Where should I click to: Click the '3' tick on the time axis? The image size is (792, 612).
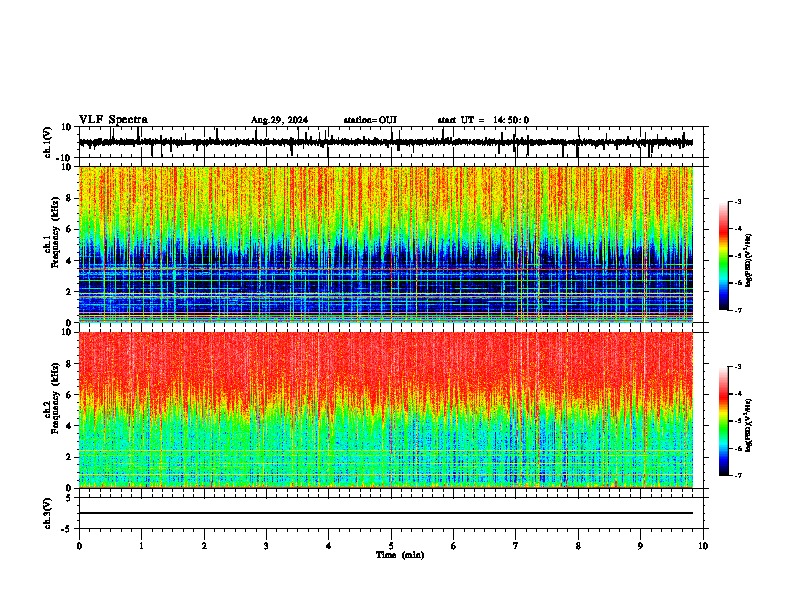click(x=266, y=546)
